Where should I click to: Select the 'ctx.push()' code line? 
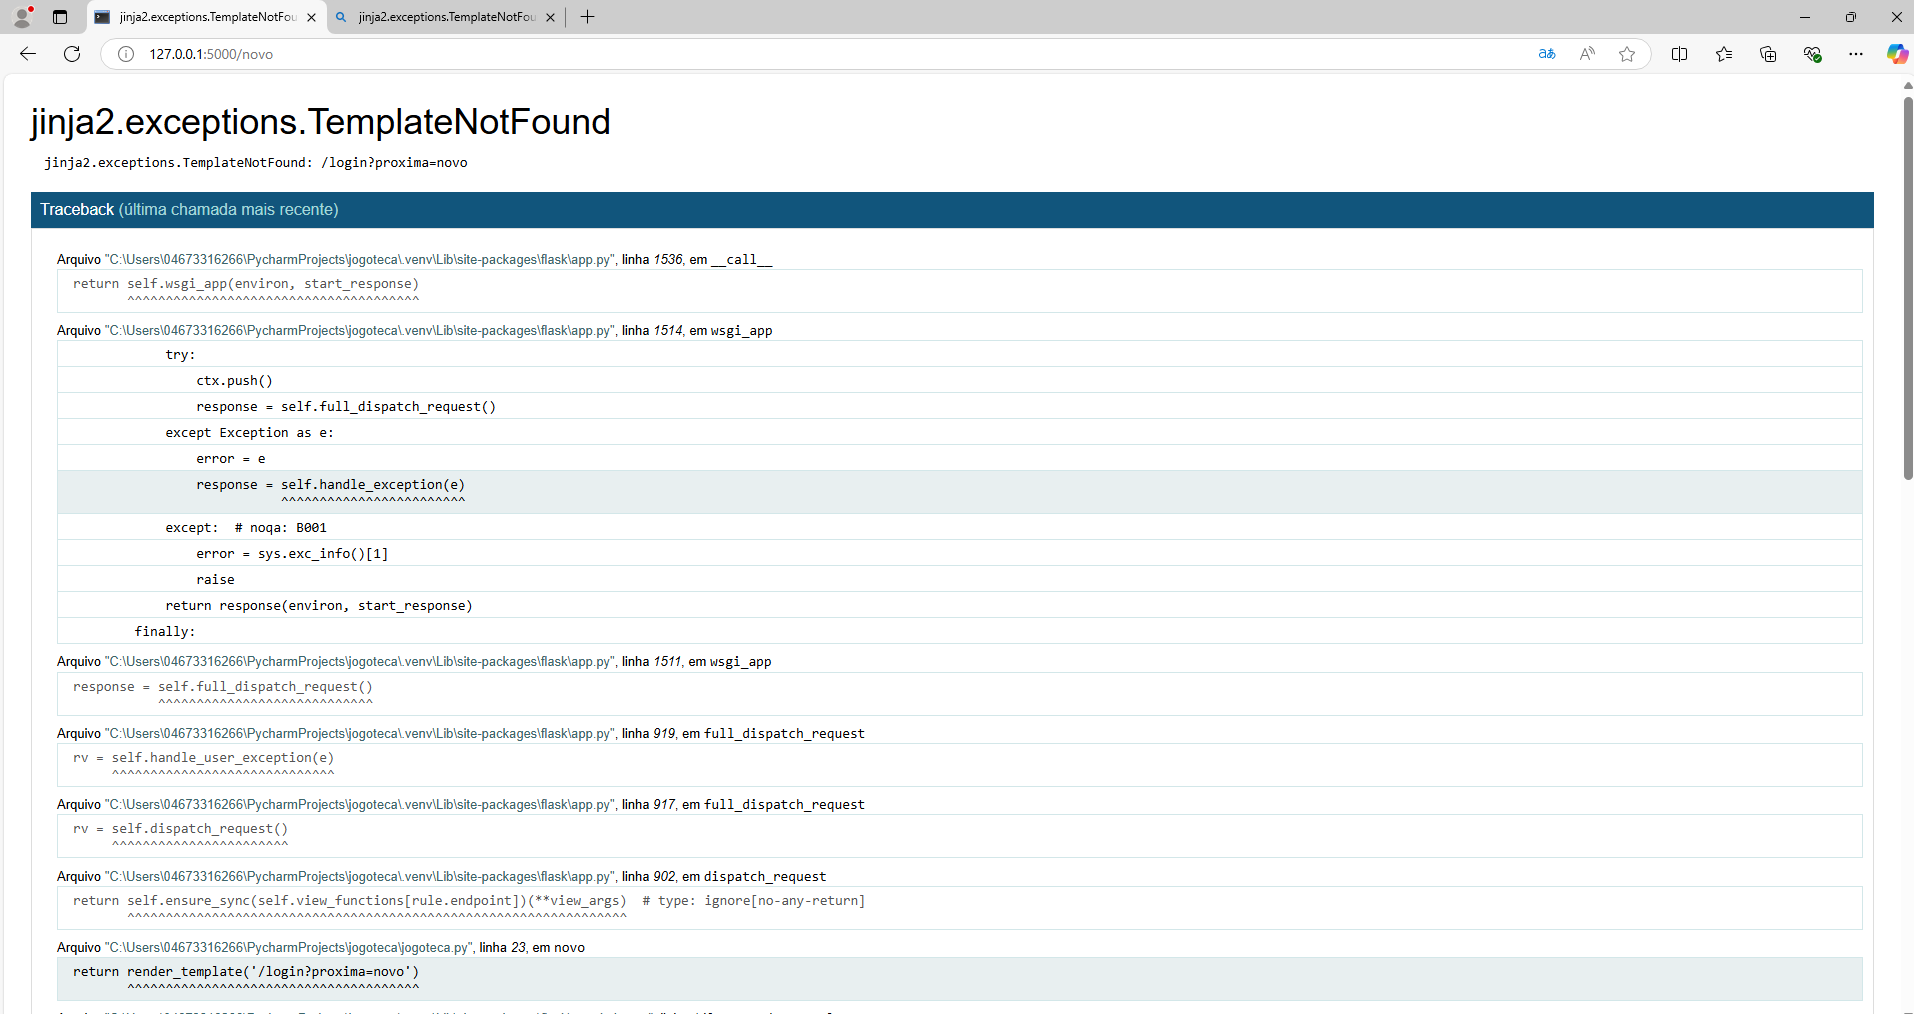tap(960, 380)
